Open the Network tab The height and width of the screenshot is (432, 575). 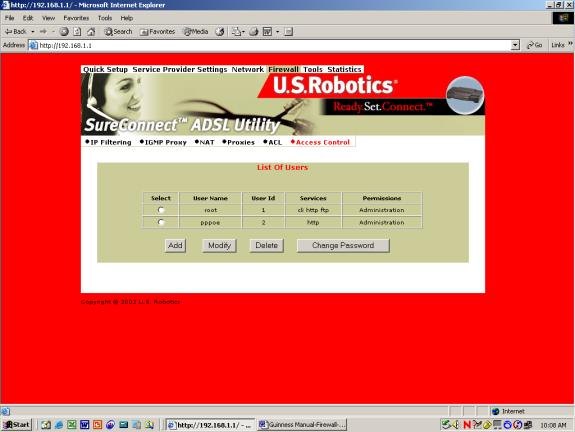[248, 69]
